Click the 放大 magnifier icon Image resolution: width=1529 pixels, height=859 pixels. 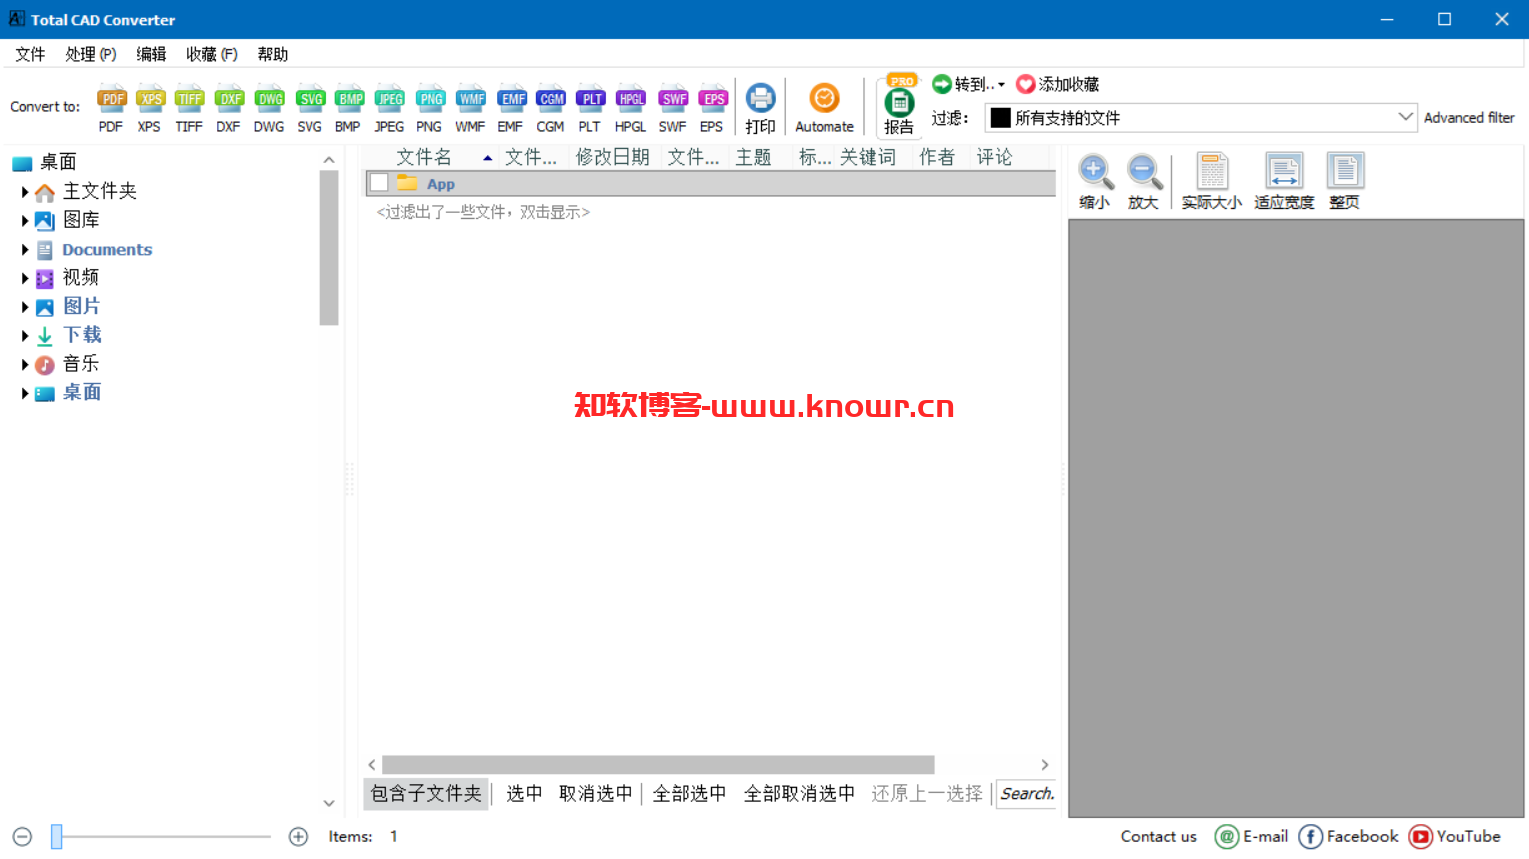coord(1143,171)
